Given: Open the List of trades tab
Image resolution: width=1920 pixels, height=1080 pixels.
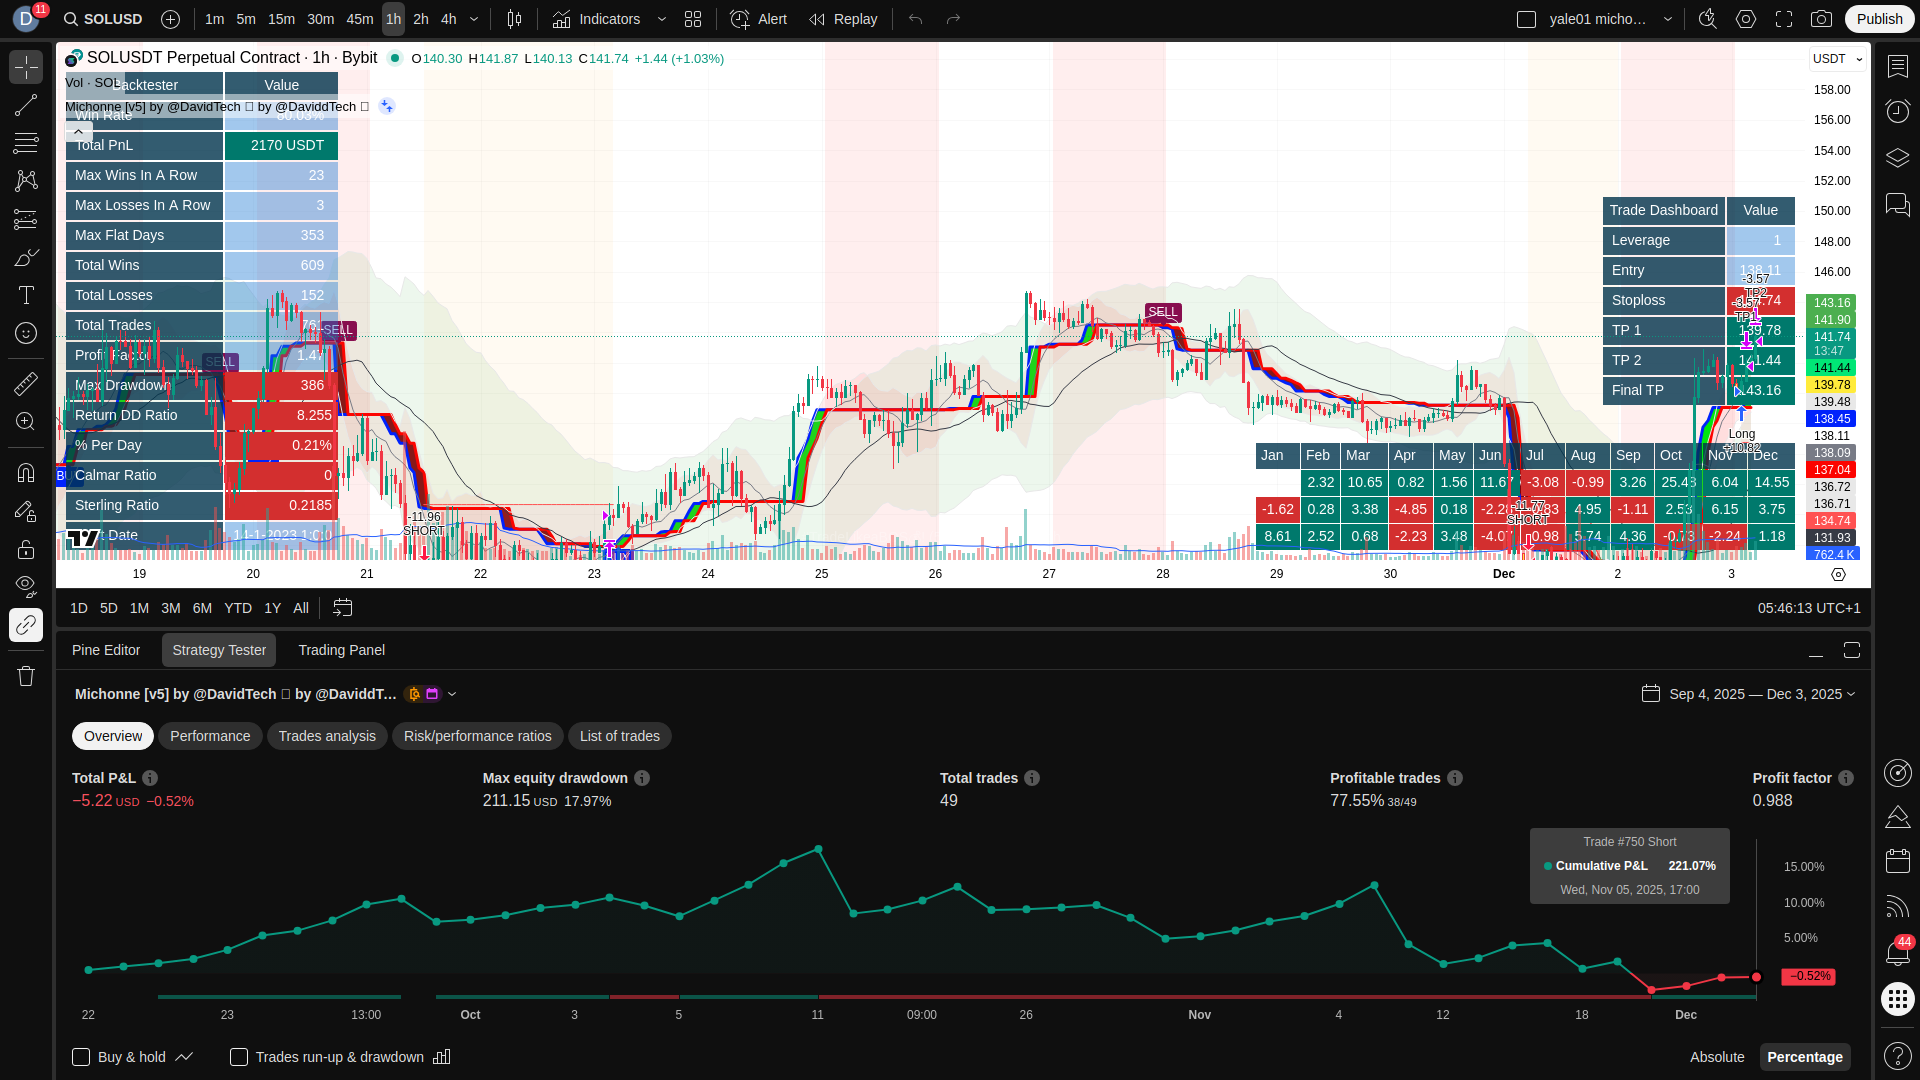Looking at the screenshot, I should pos(619,736).
